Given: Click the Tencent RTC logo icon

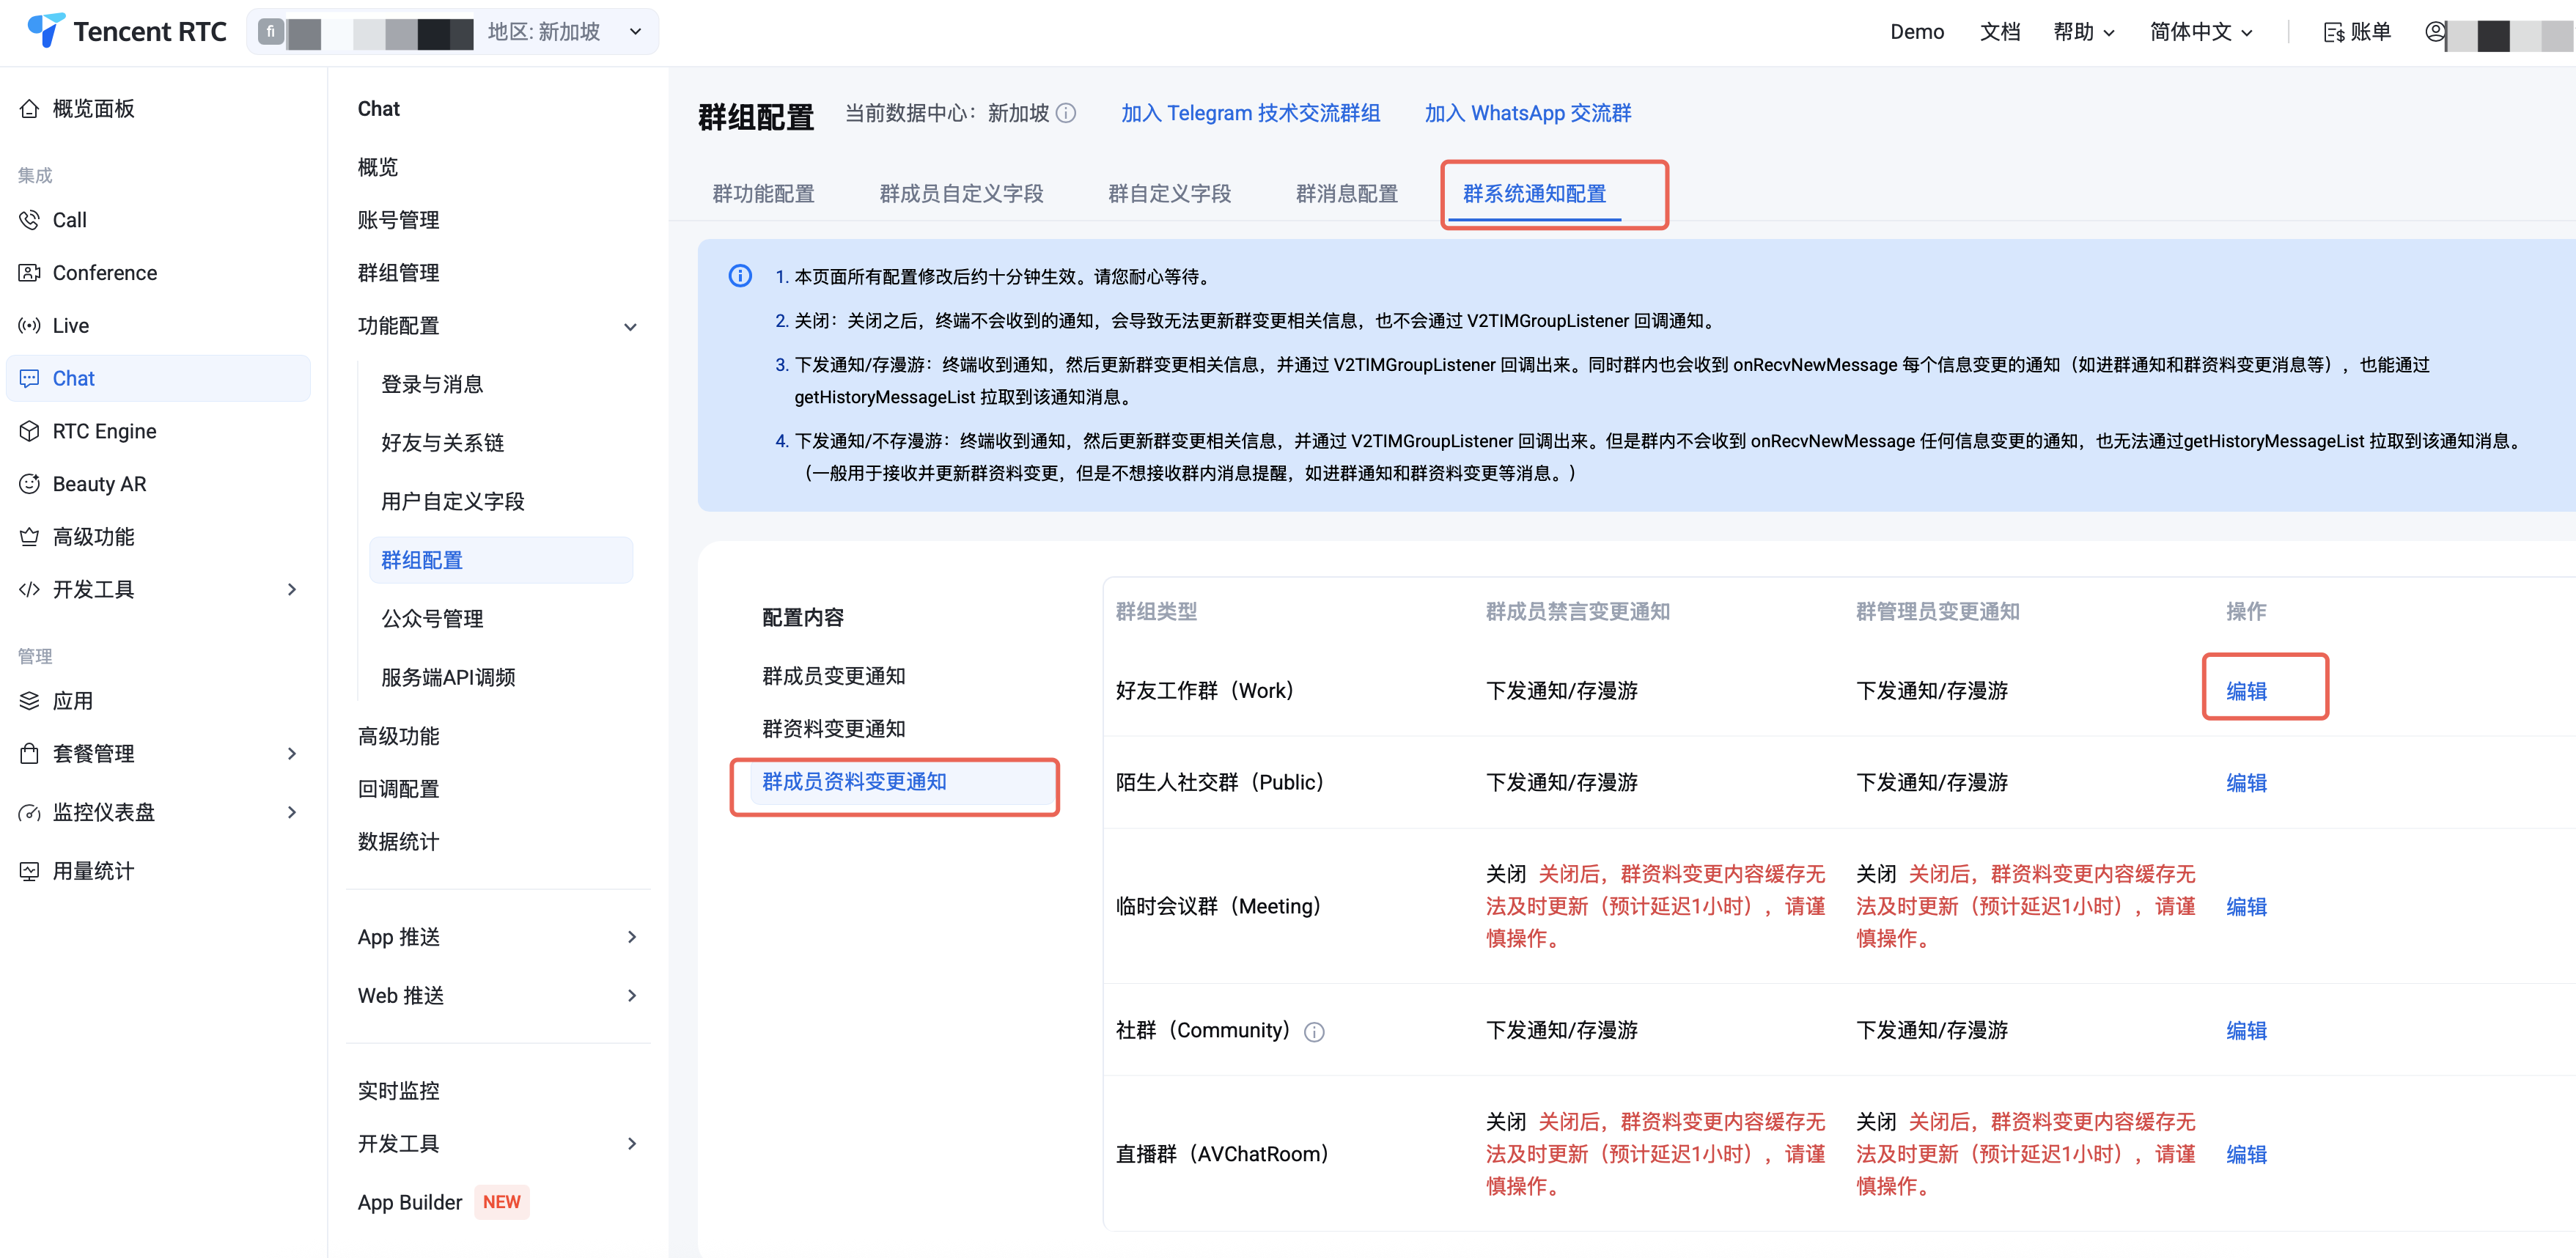Looking at the screenshot, I should point(45,31).
